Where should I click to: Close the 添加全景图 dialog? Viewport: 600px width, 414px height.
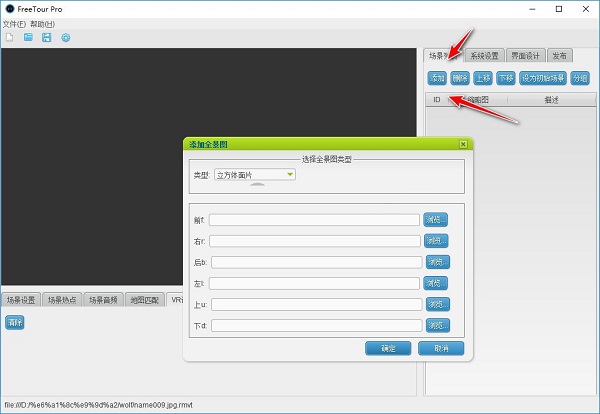(x=463, y=144)
